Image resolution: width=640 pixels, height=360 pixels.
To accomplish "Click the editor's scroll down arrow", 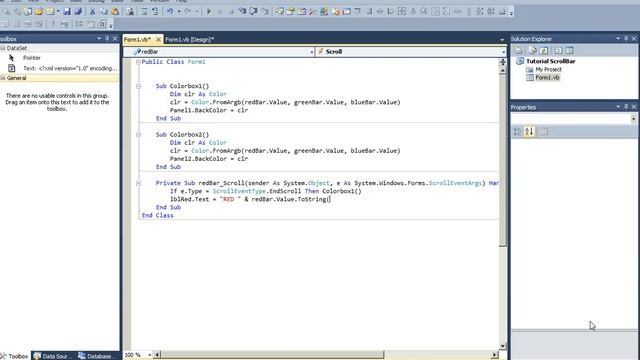I will click(x=503, y=346).
